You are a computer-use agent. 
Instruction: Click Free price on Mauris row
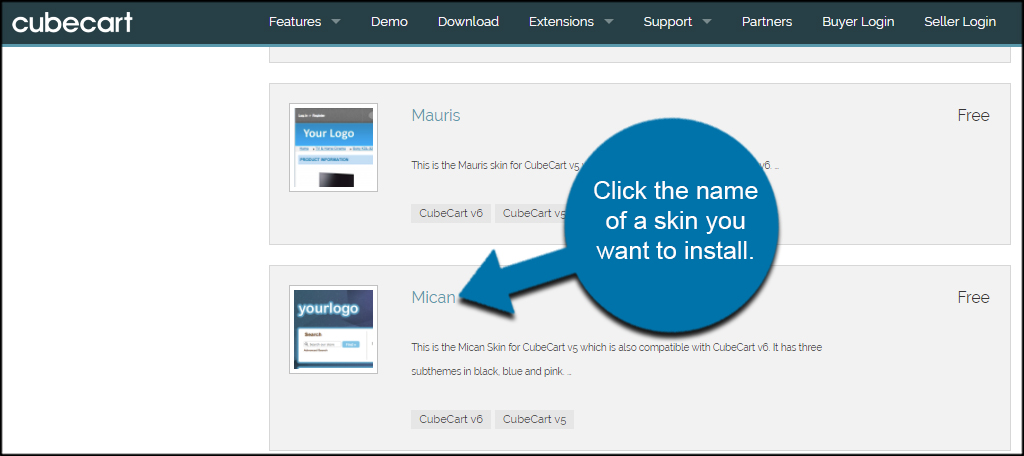tap(973, 116)
